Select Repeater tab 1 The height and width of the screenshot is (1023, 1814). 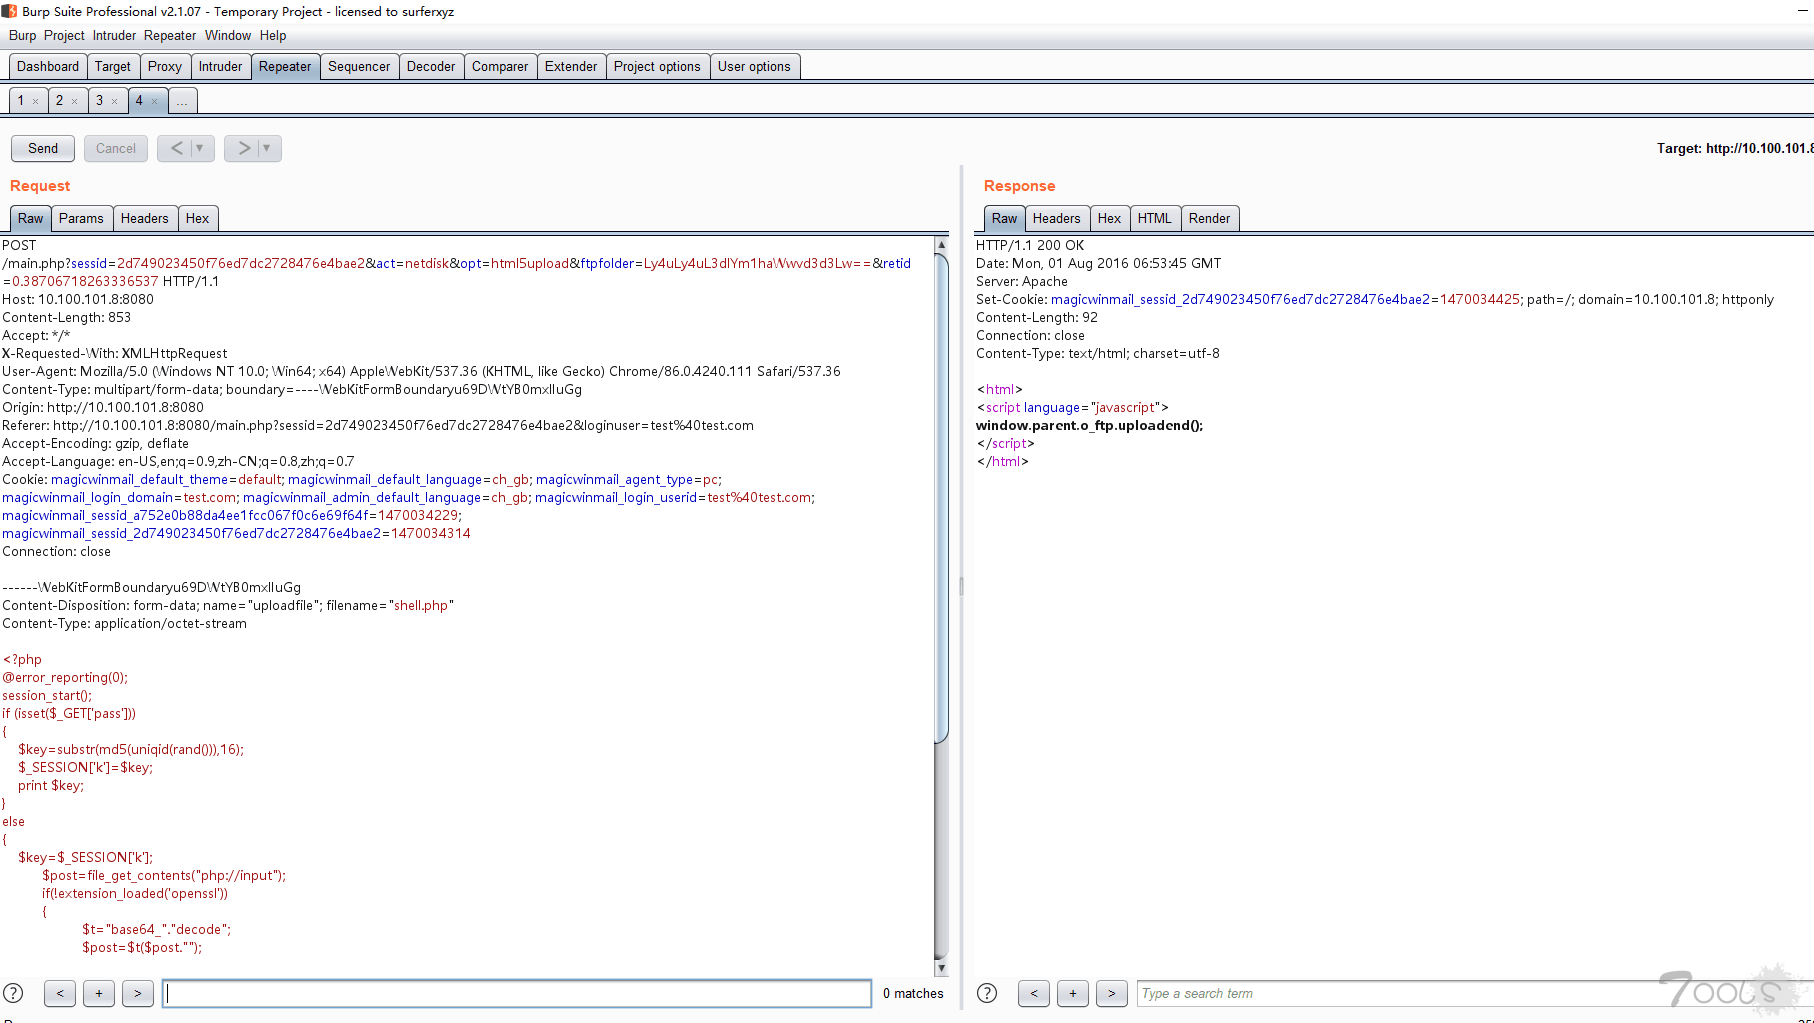click(x=20, y=101)
